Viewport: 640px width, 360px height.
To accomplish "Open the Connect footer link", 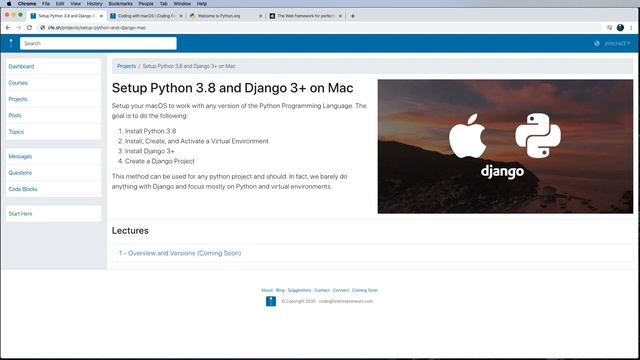I will (341, 290).
